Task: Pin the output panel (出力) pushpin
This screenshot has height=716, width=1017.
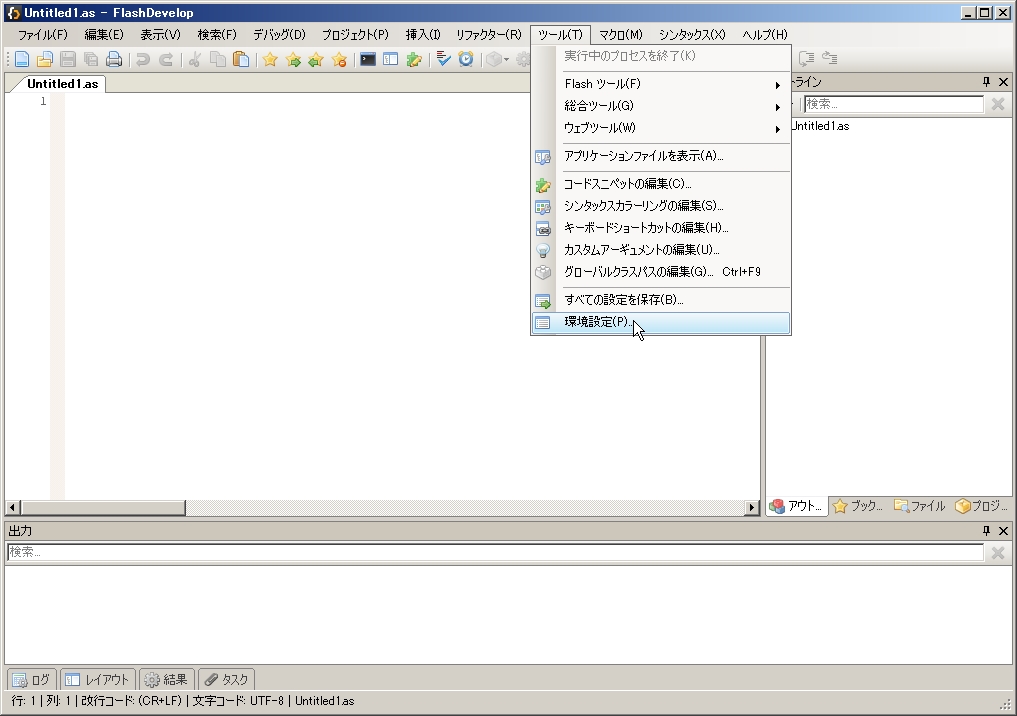Action: click(x=987, y=531)
